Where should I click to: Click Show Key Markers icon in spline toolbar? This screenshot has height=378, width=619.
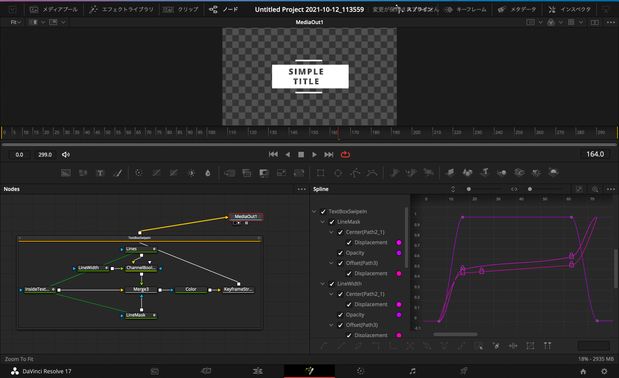pyautogui.click(x=547, y=346)
